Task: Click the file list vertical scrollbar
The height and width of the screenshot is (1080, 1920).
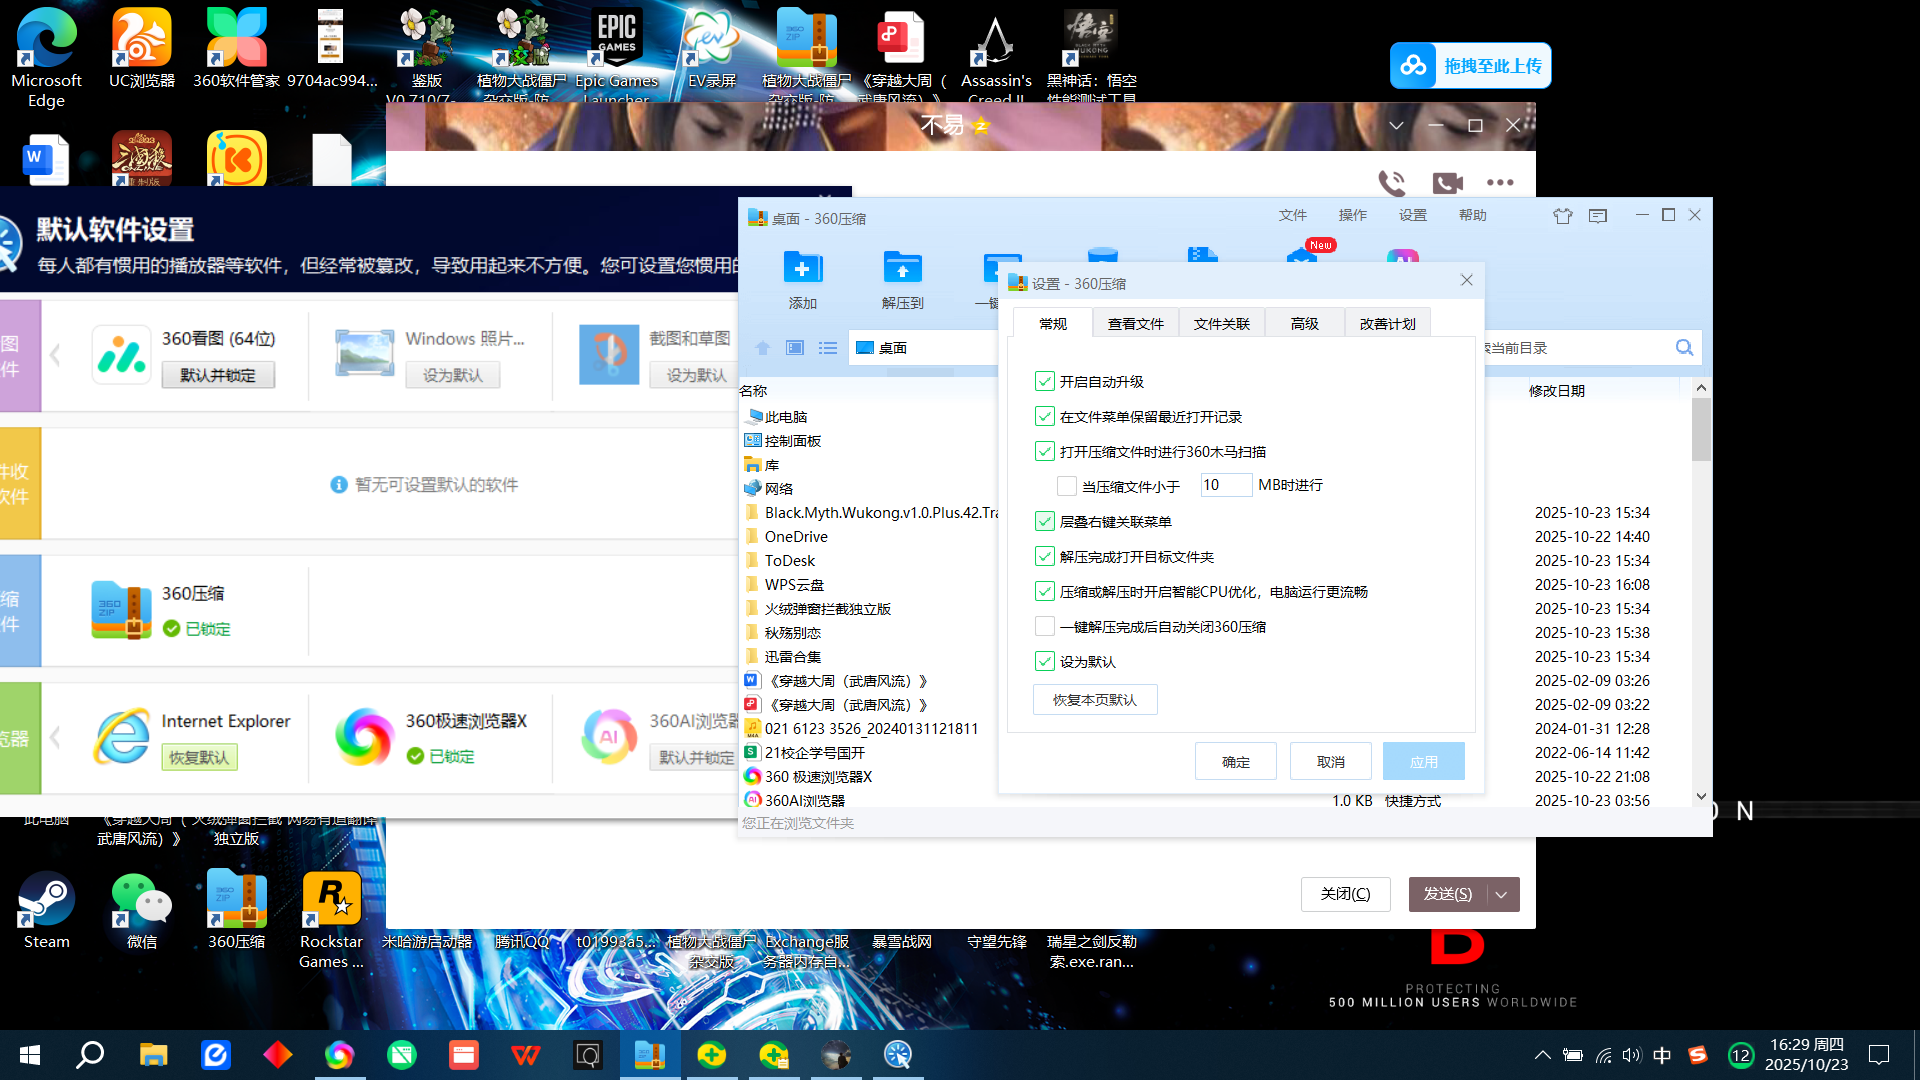Action: (1701, 594)
